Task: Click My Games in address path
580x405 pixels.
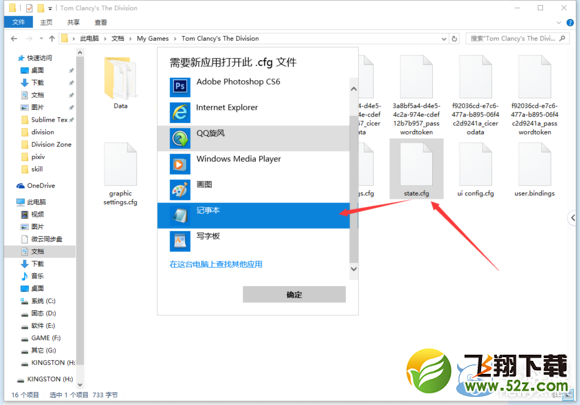Action: coord(152,38)
